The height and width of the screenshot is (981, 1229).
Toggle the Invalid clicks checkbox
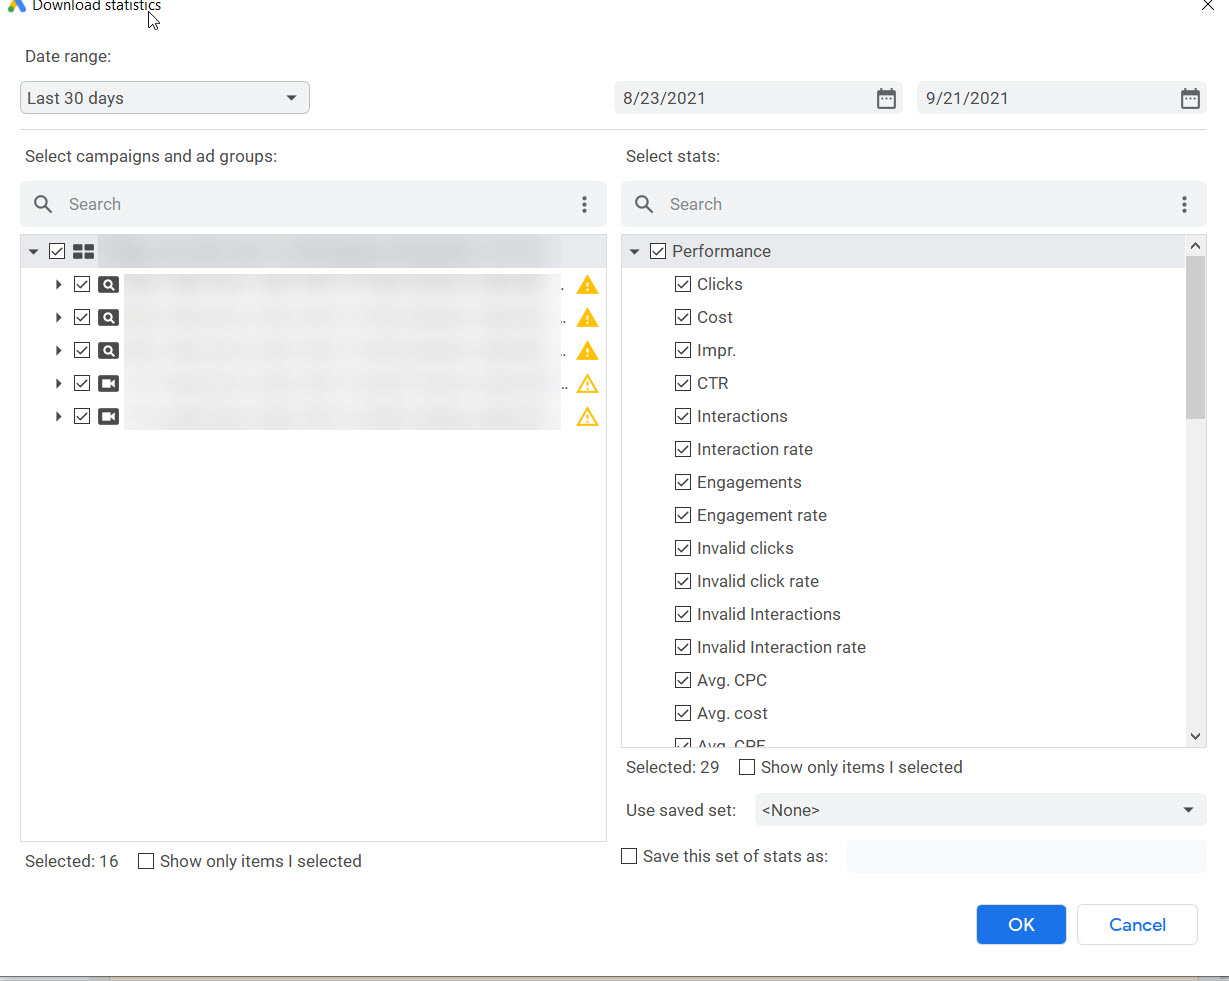(683, 548)
